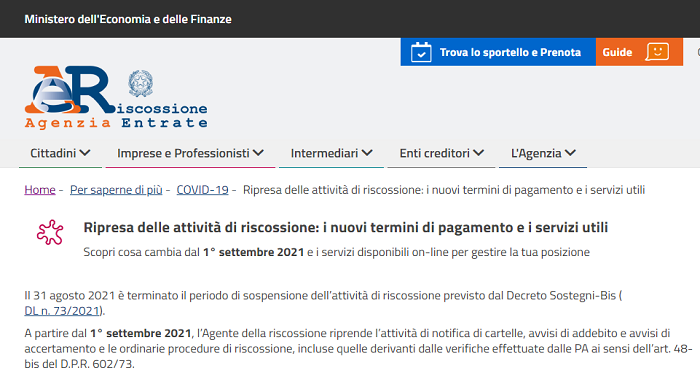Open the DL n. 73/2021 link
The image size is (700, 370).
[63, 311]
